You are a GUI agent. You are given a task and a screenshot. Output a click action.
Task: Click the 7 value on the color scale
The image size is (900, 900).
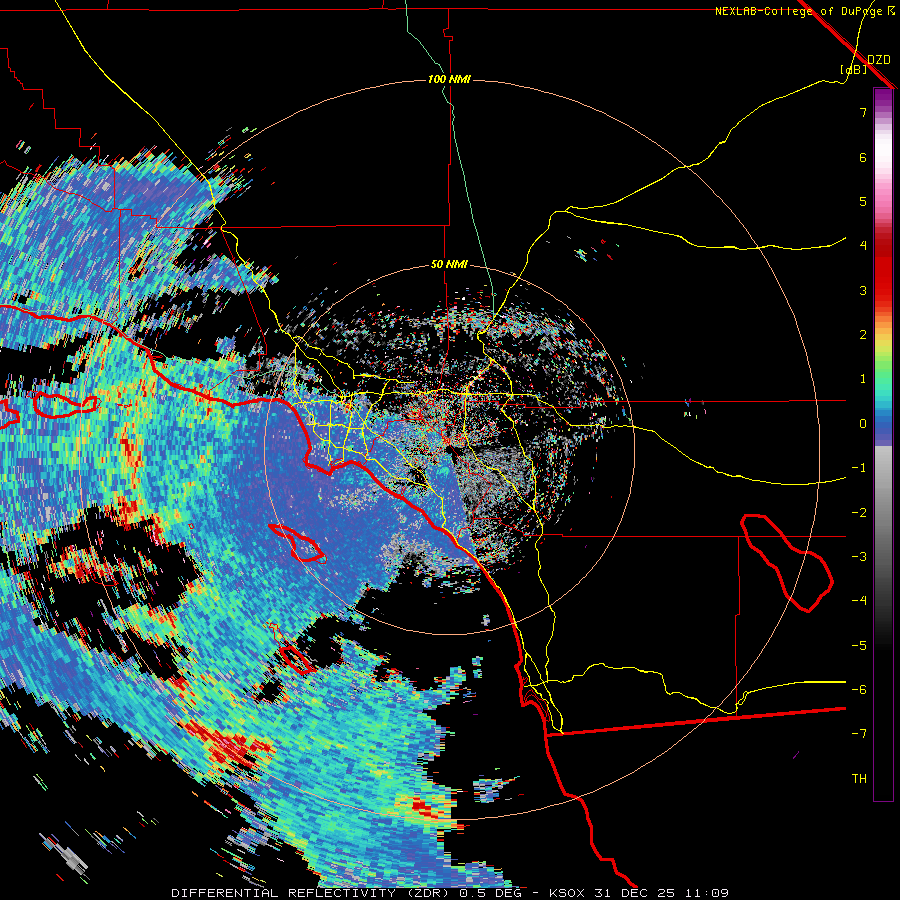[x=863, y=112]
